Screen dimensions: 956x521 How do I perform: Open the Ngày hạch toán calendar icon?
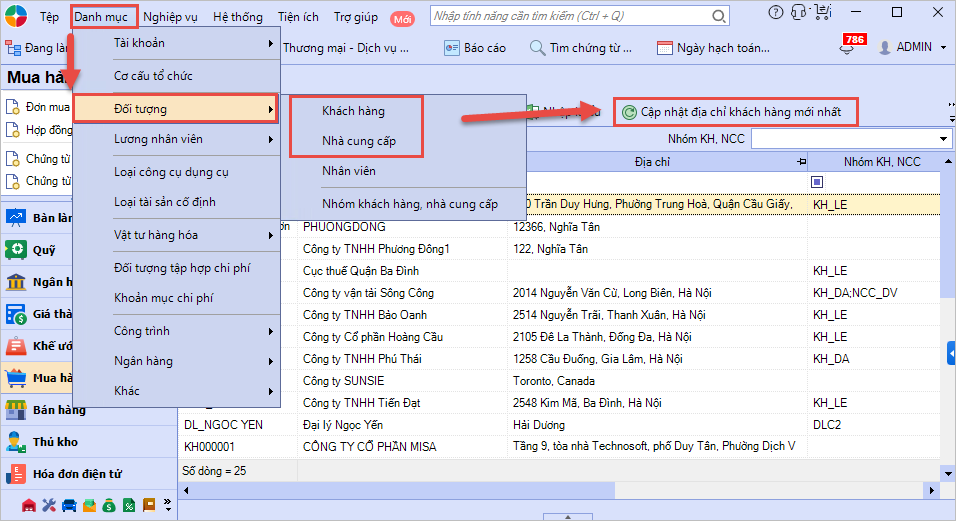tap(665, 47)
